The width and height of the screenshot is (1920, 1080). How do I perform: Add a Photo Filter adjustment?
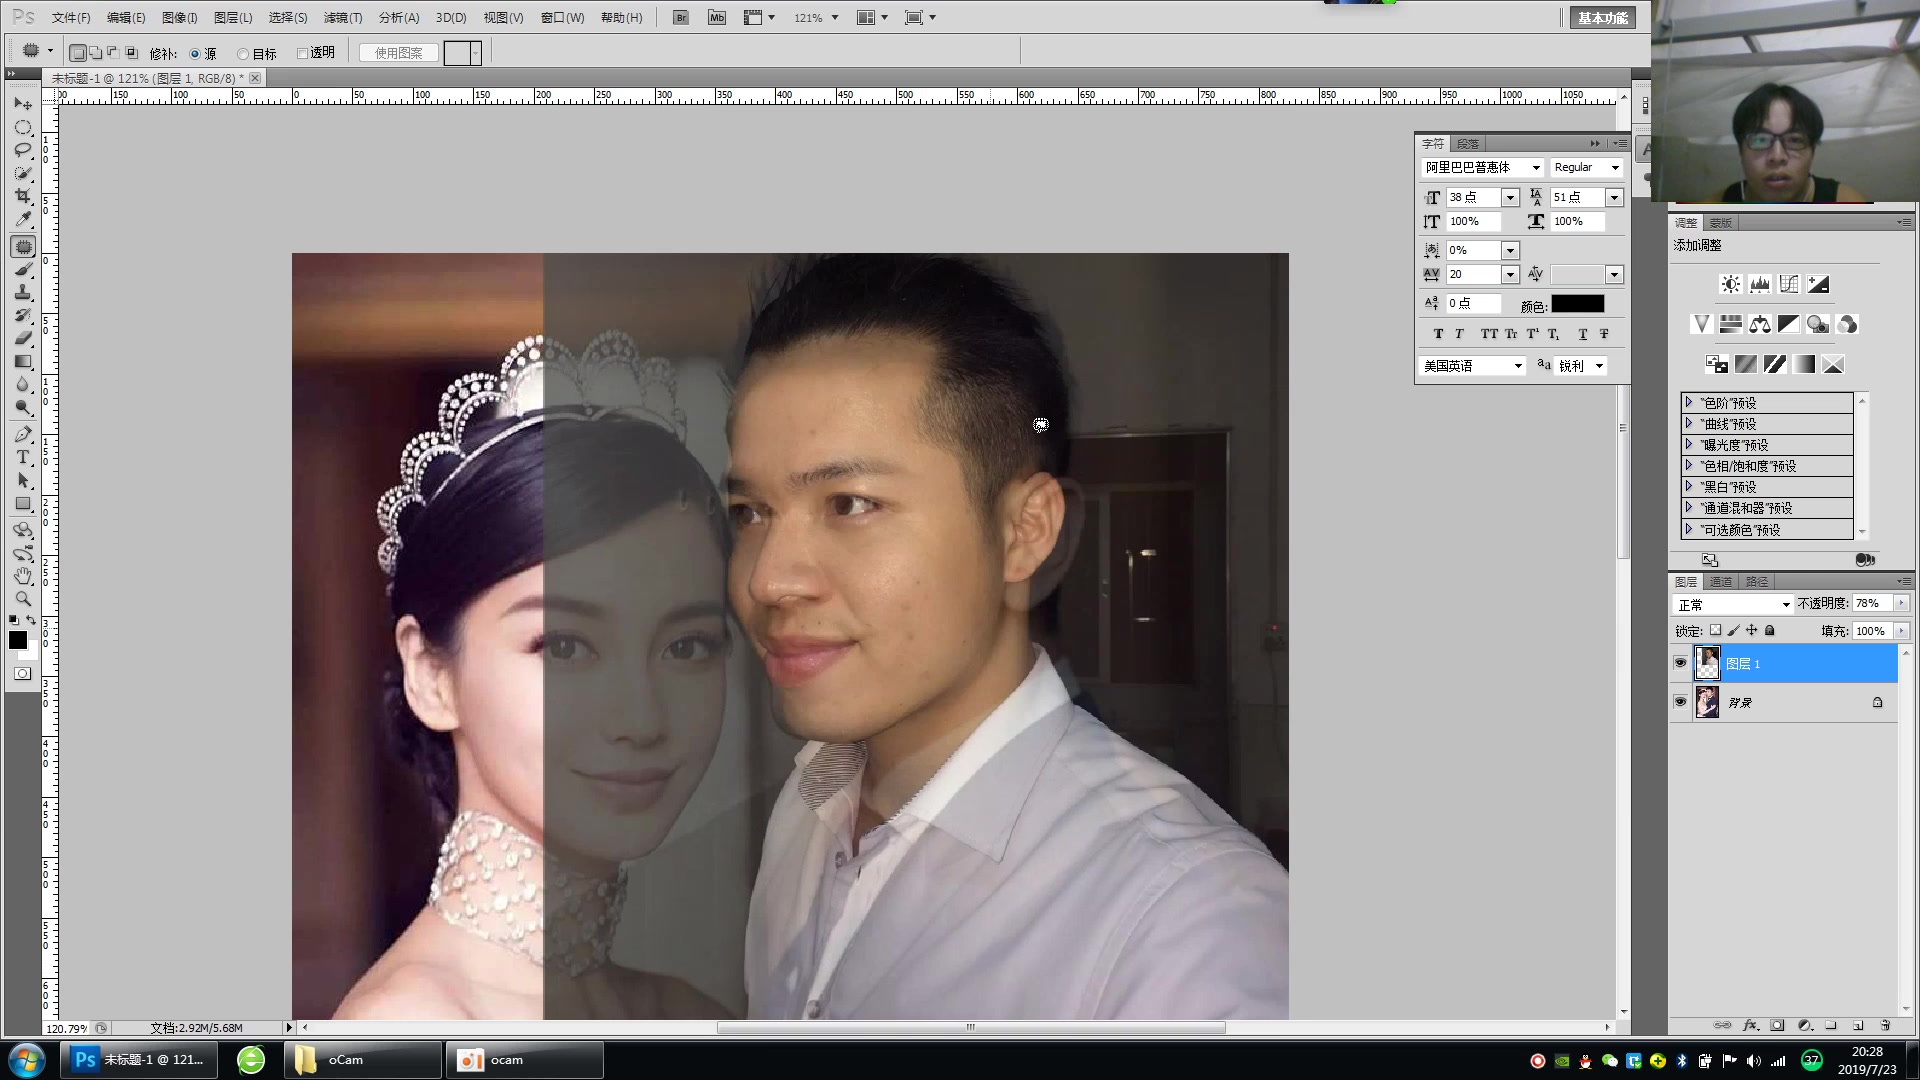(1818, 324)
